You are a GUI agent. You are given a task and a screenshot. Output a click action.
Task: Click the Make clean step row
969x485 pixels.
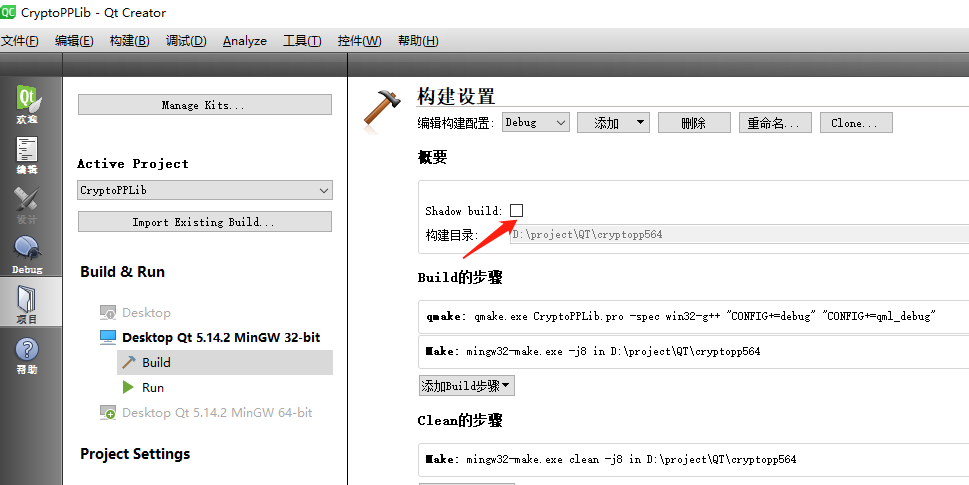(x=693, y=460)
